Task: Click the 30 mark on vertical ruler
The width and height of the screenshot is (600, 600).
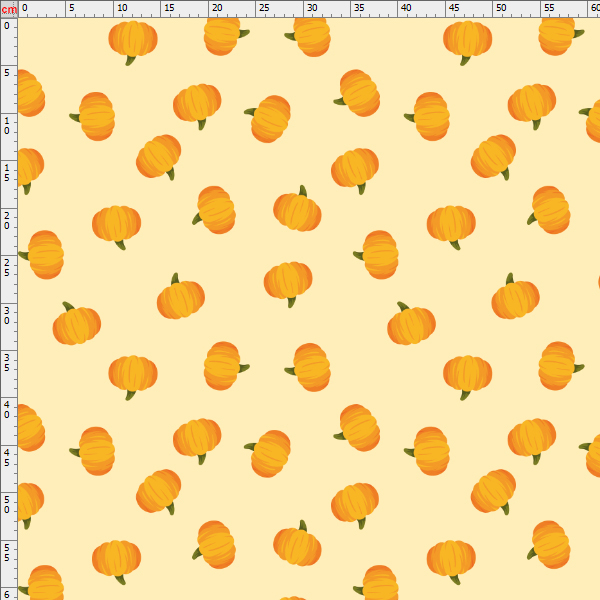Action: click(x=7, y=316)
